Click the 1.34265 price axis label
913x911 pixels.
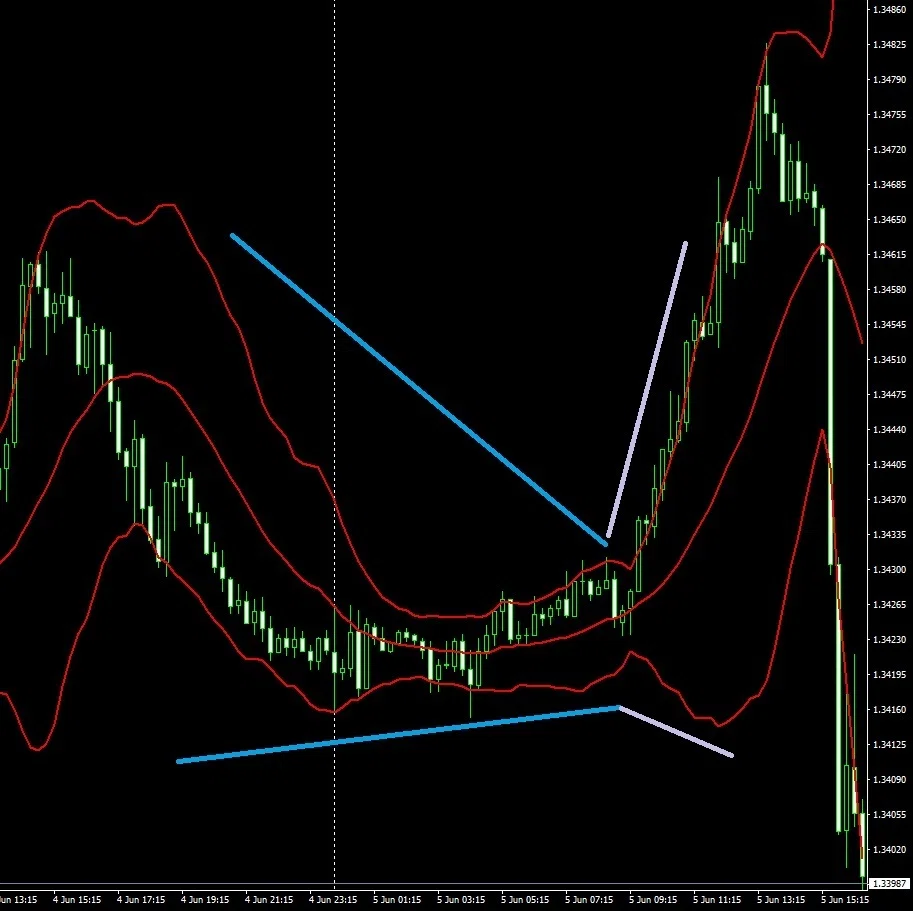click(x=889, y=604)
